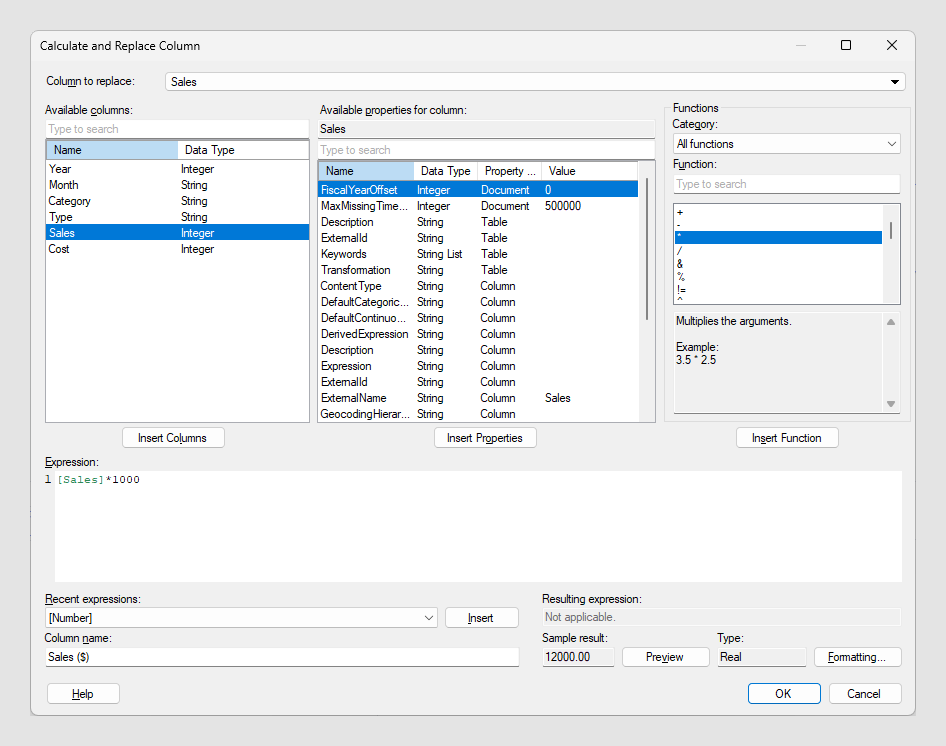Click the Function search field
Screen dimensions: 946x746
click(x=786, y=184)
